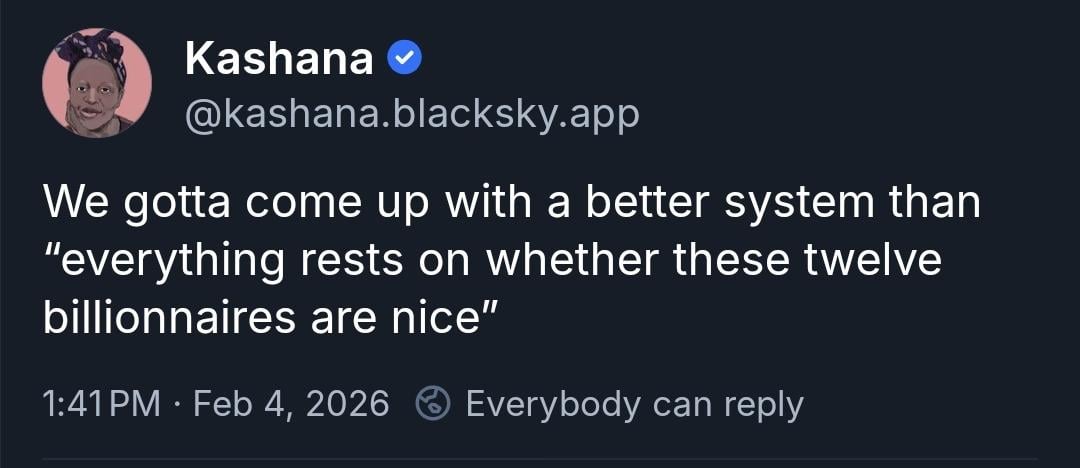
Task: Click the word "reply" in the footer
Action: click(763, 404)
